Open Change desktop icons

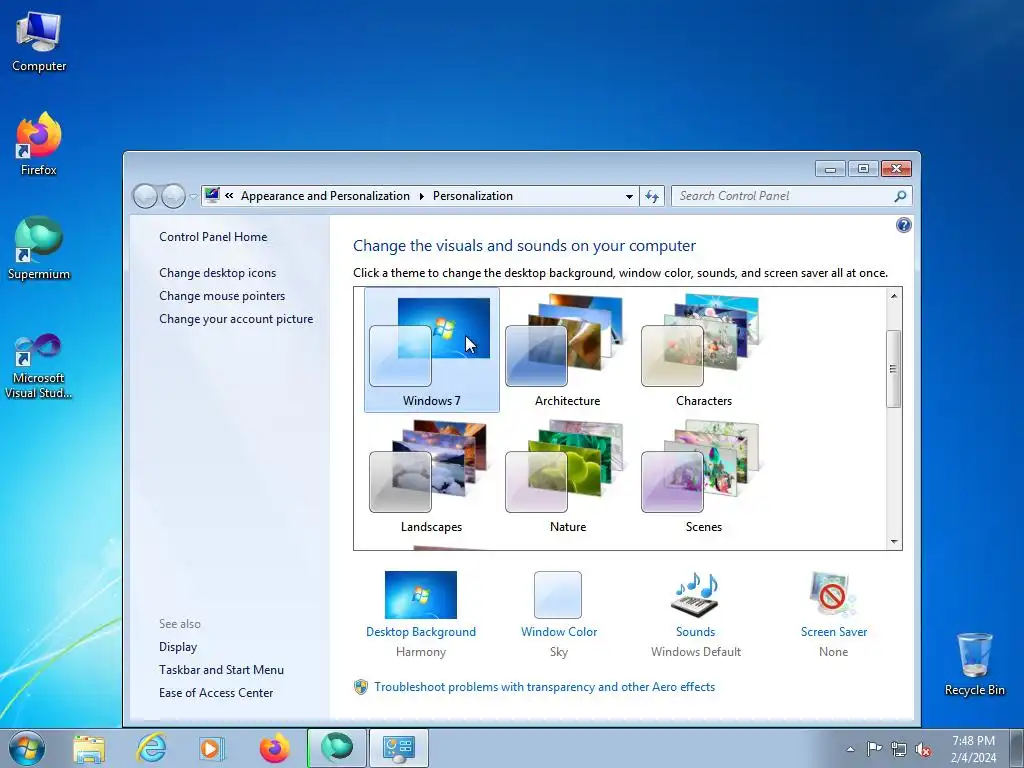tap(217, 273)
